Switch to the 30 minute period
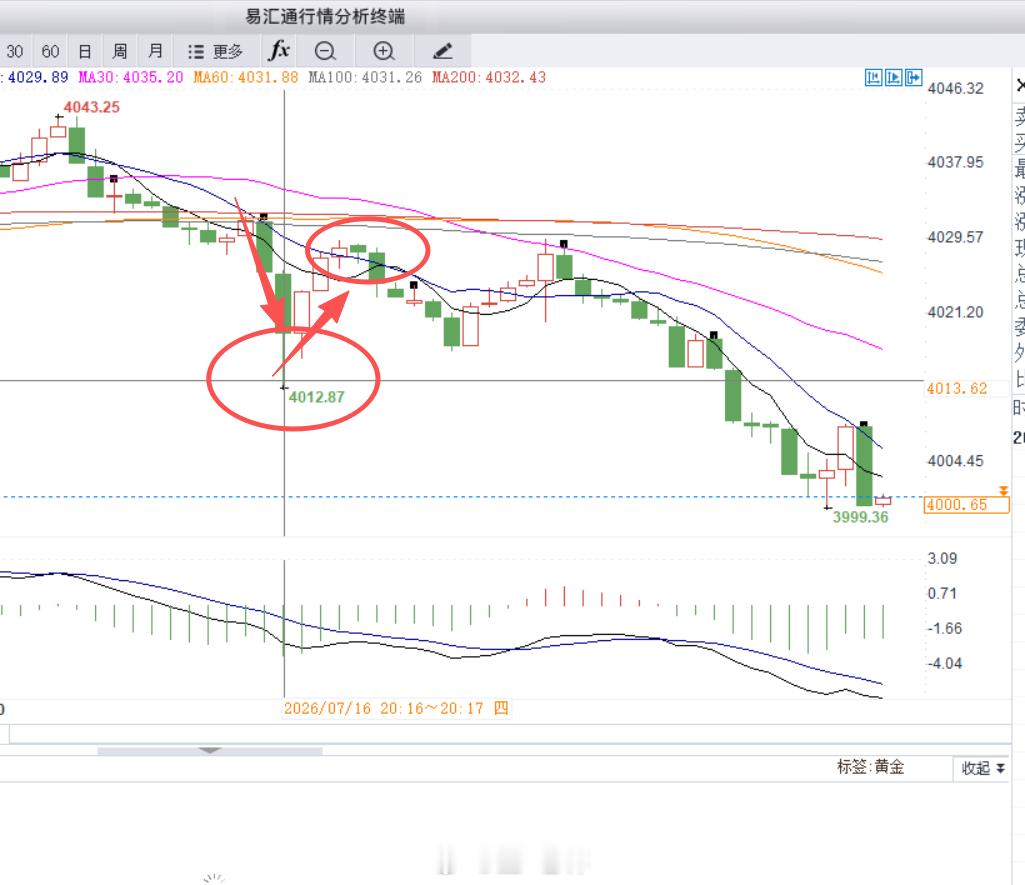 tap(14, 52)
